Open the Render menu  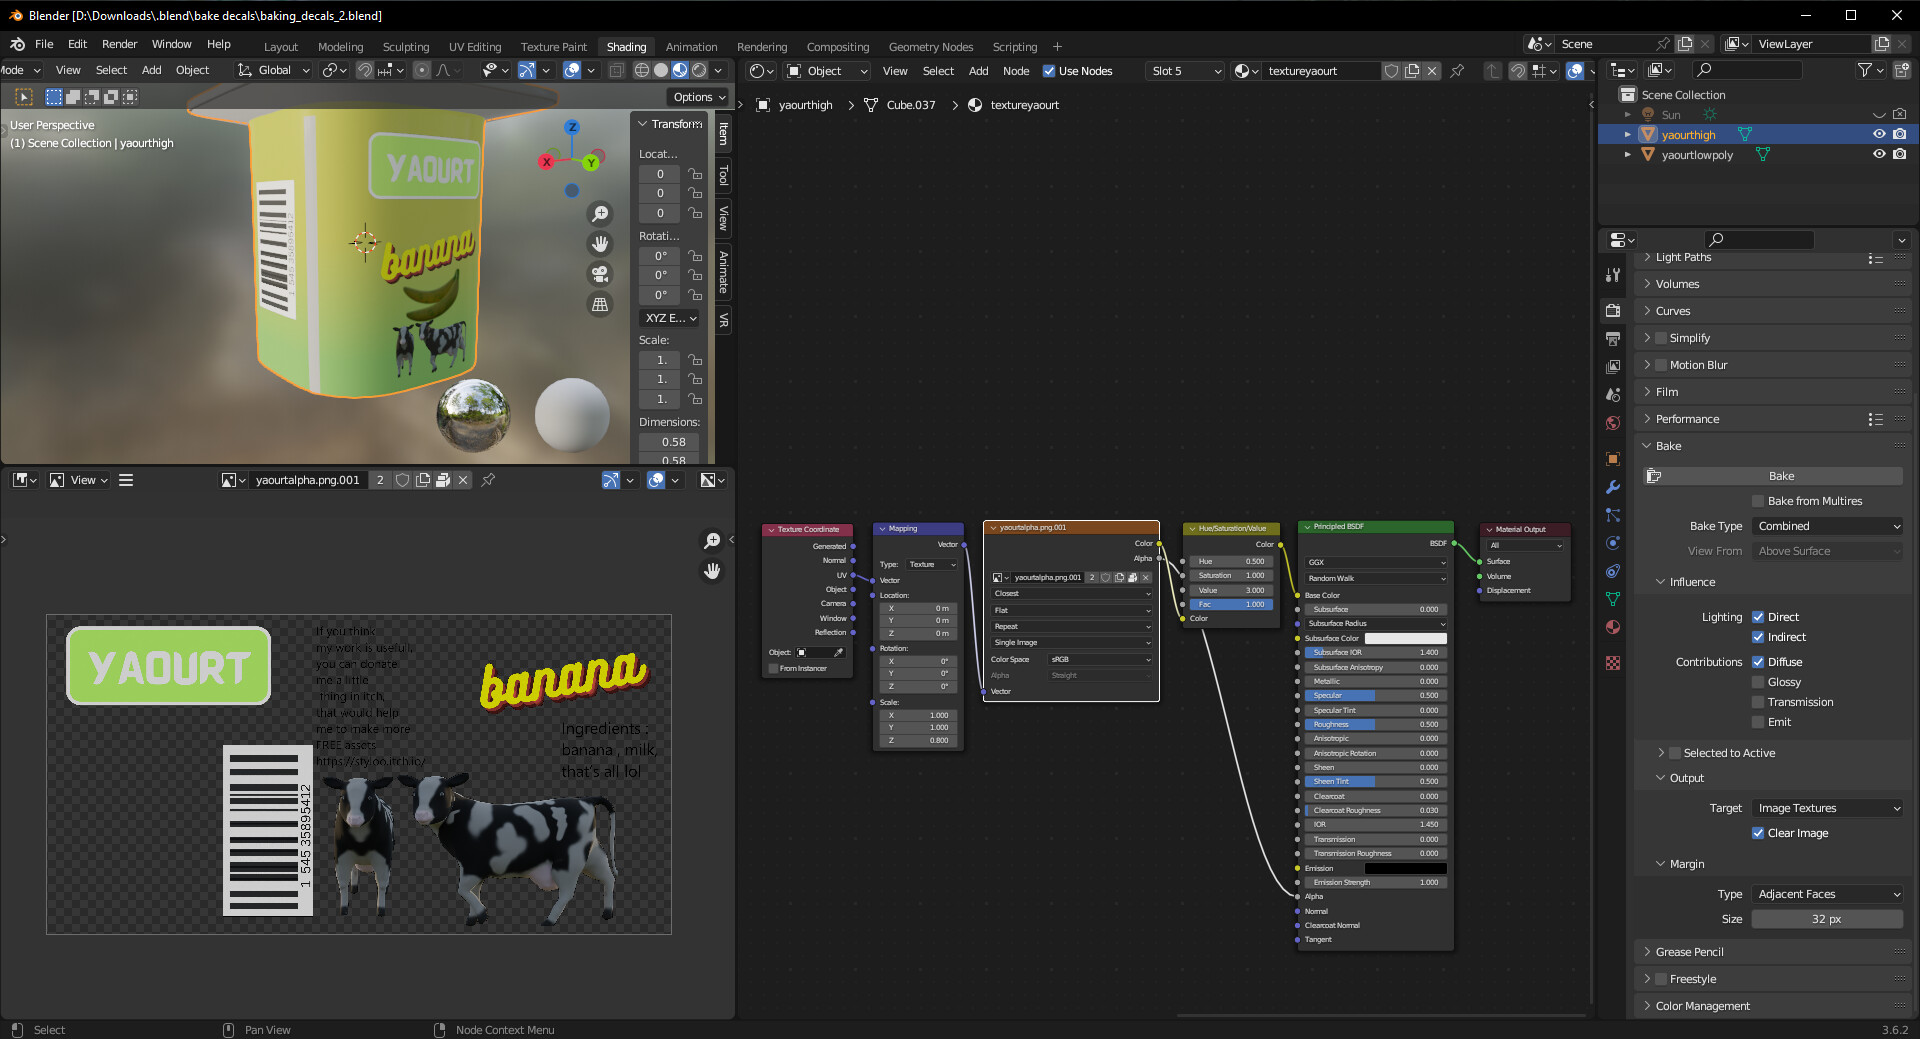tap(119, 44)
